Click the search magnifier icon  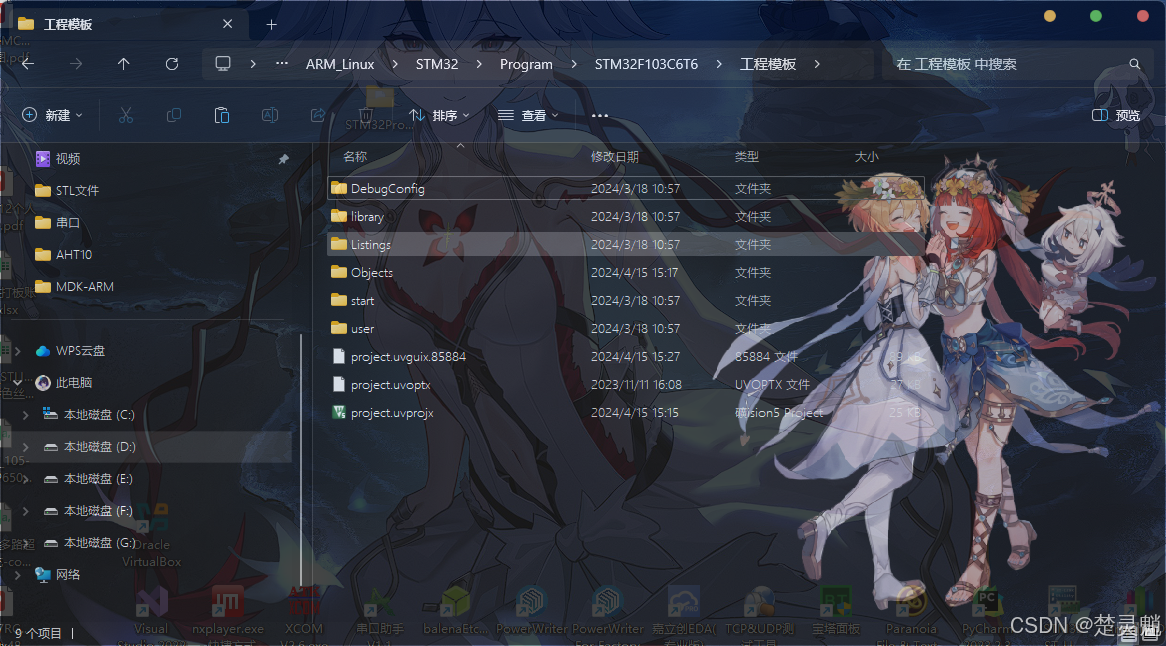tap(1134, 64)
